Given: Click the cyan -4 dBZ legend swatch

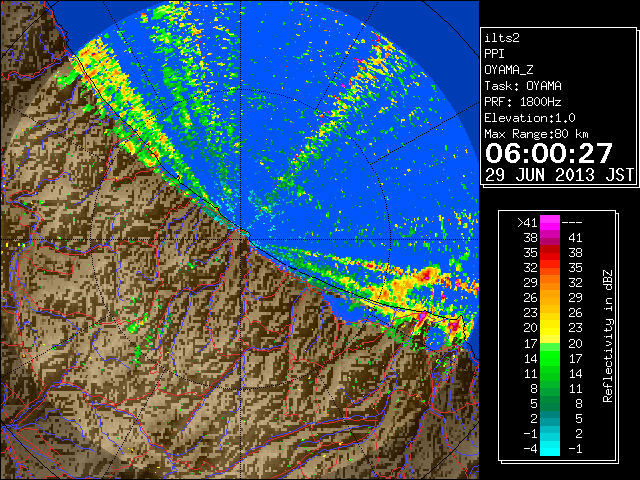Looking at the screenshot, I should coord(550,449).
